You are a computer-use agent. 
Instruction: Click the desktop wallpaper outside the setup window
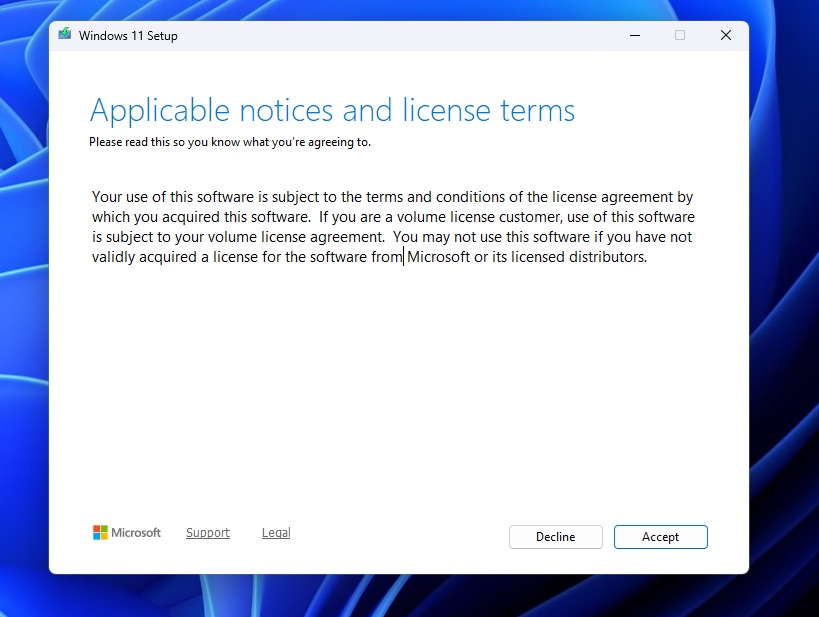coord(25,300)
